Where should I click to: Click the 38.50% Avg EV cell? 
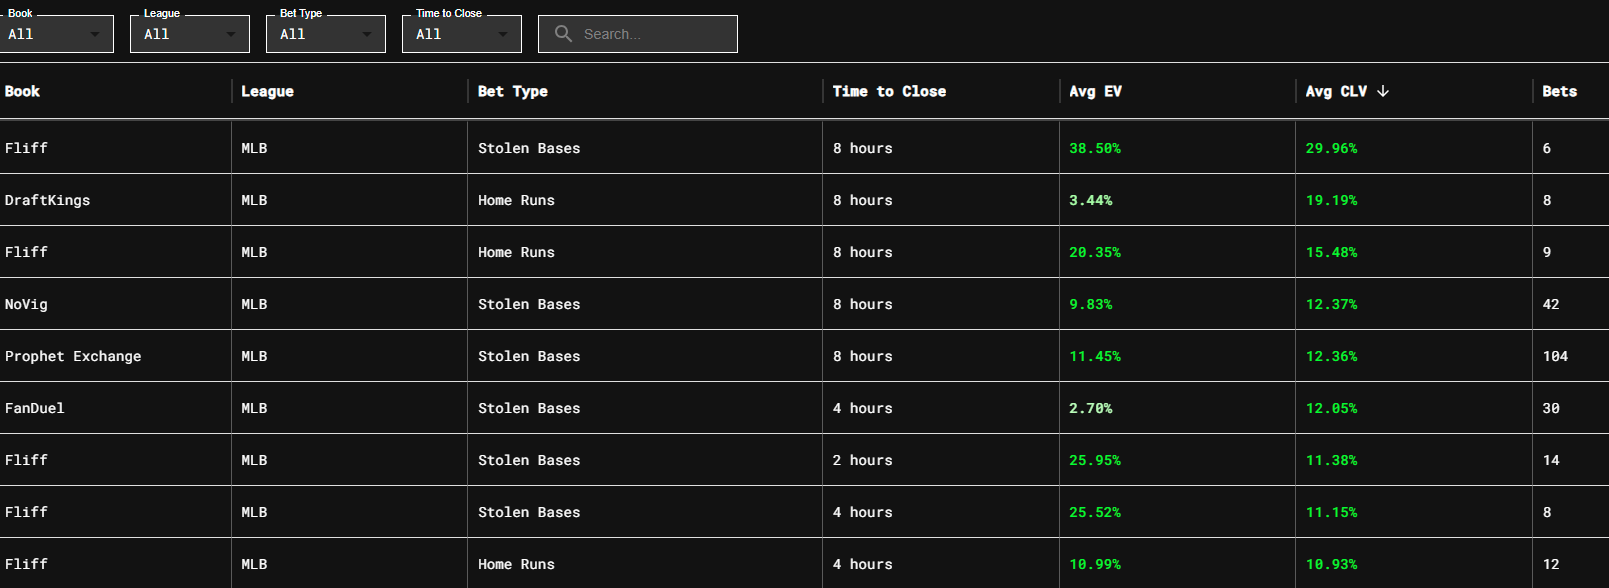1095,148
